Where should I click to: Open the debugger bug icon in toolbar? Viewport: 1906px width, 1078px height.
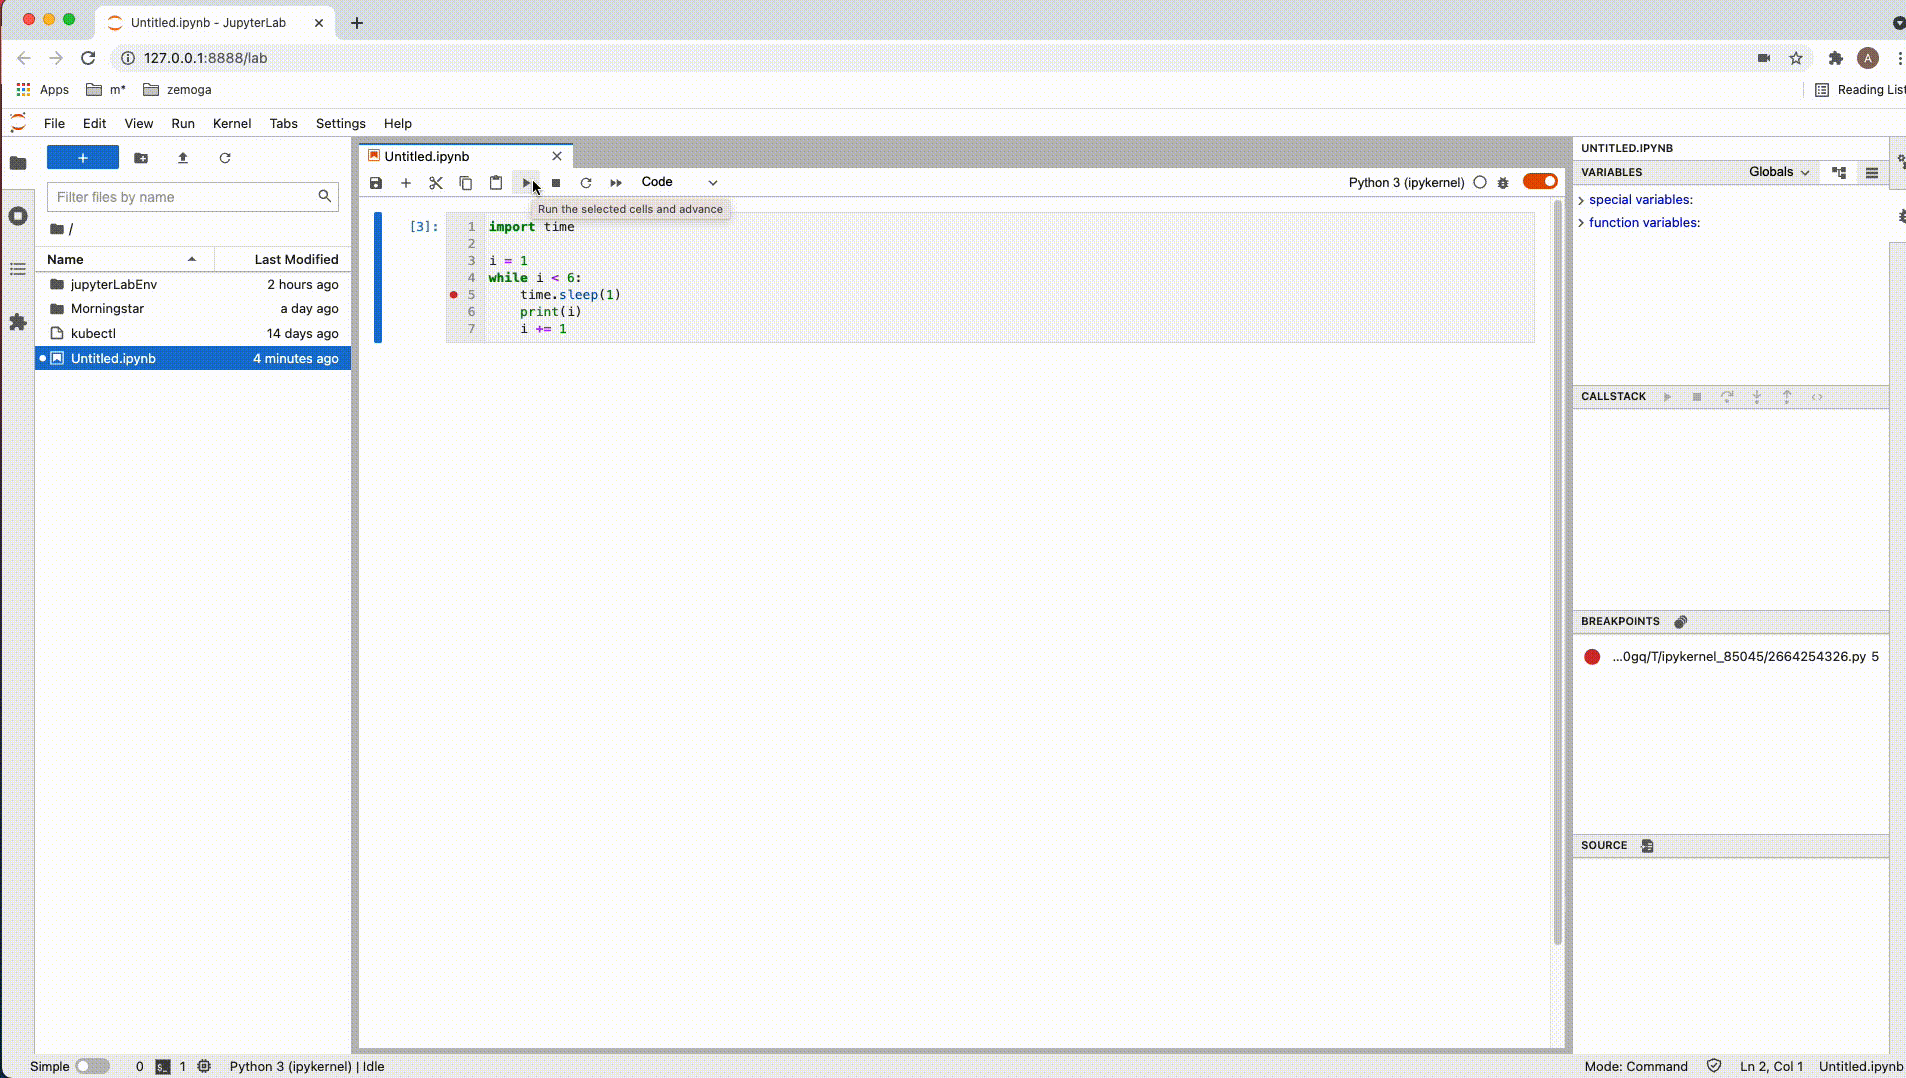tap(1503, 183)
